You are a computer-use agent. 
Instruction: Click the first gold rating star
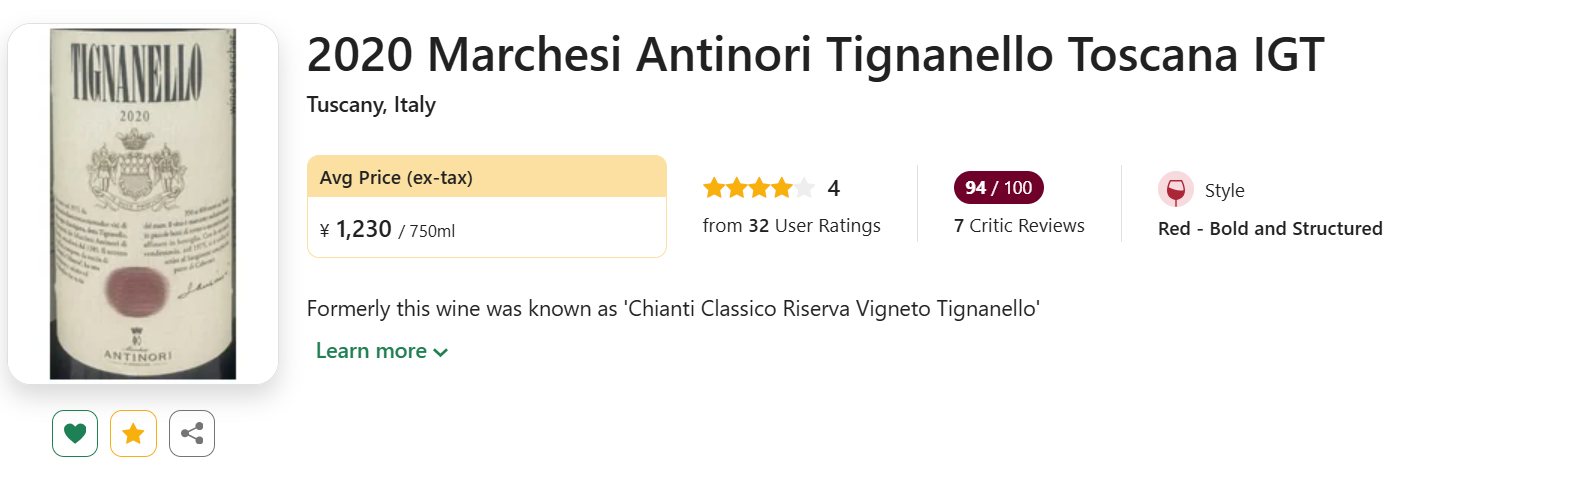pos(714,188)
